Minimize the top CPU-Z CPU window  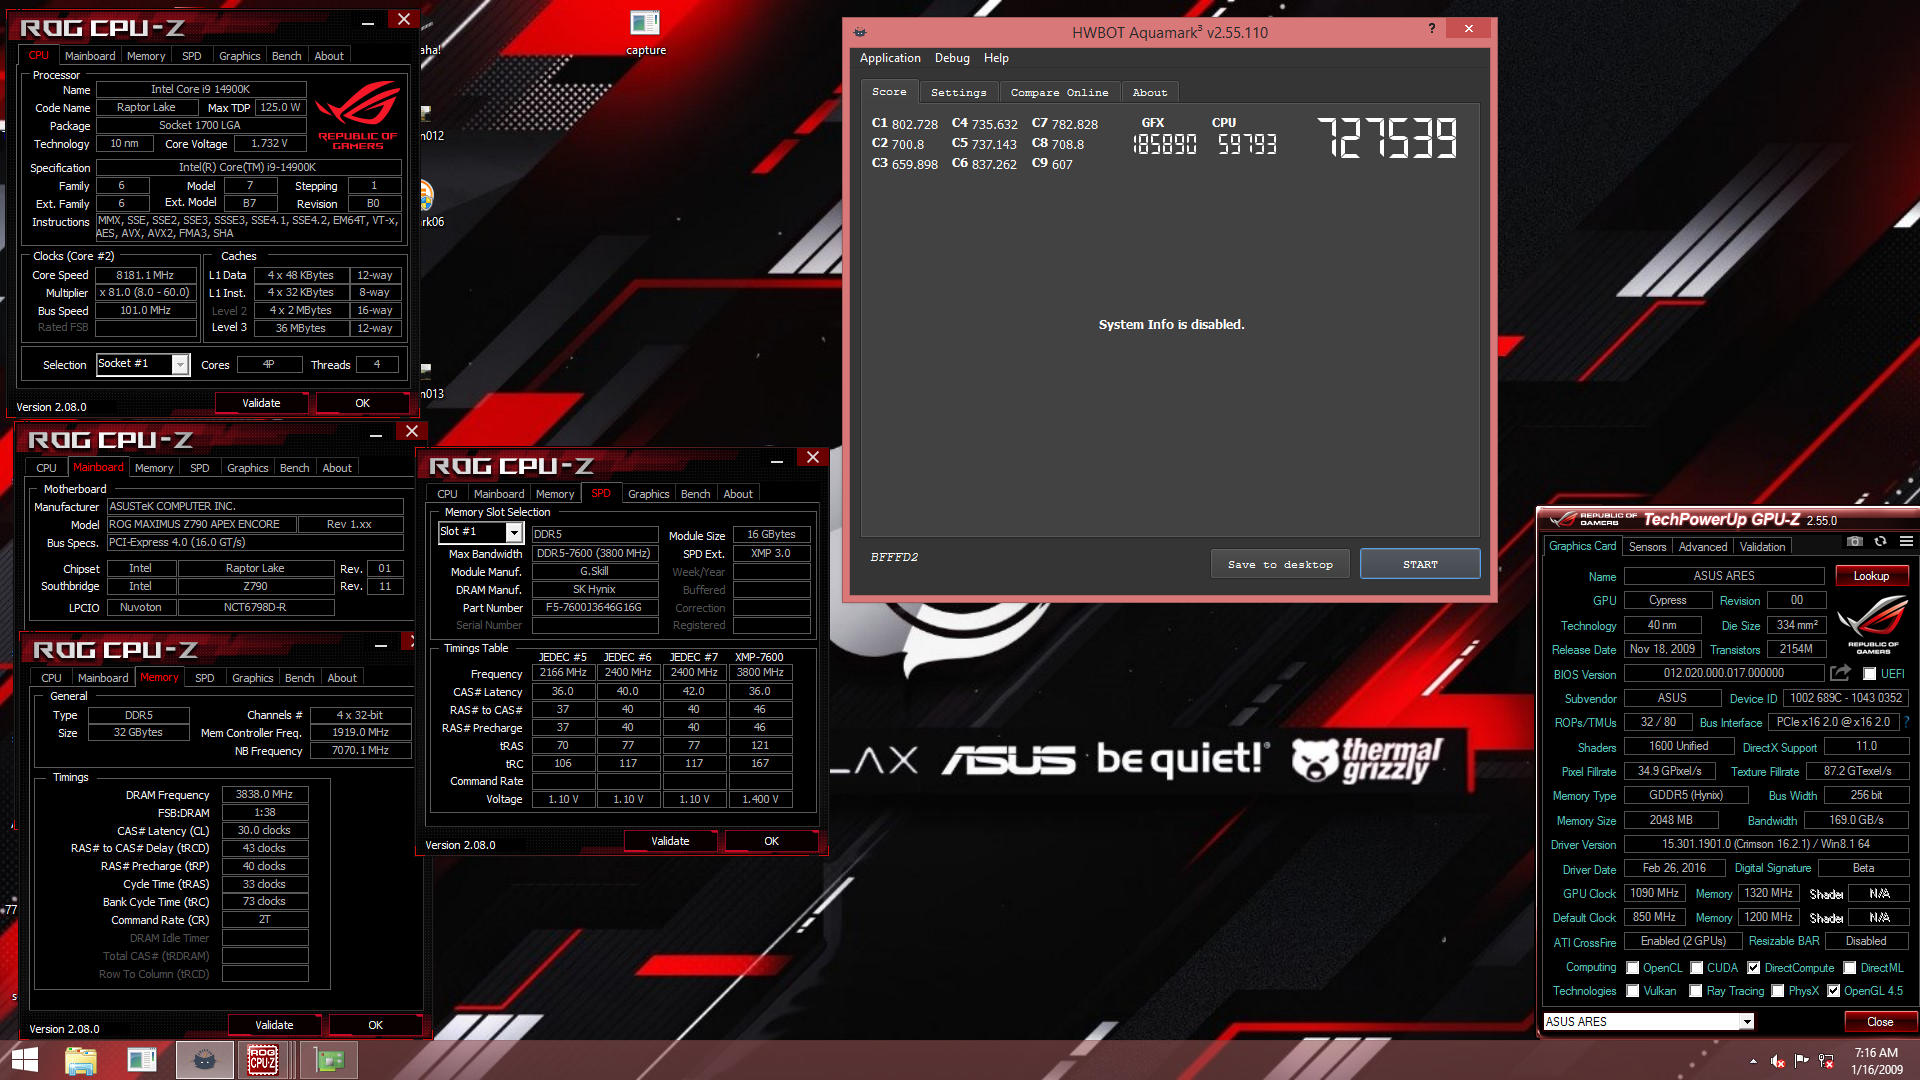click(368, 21)
